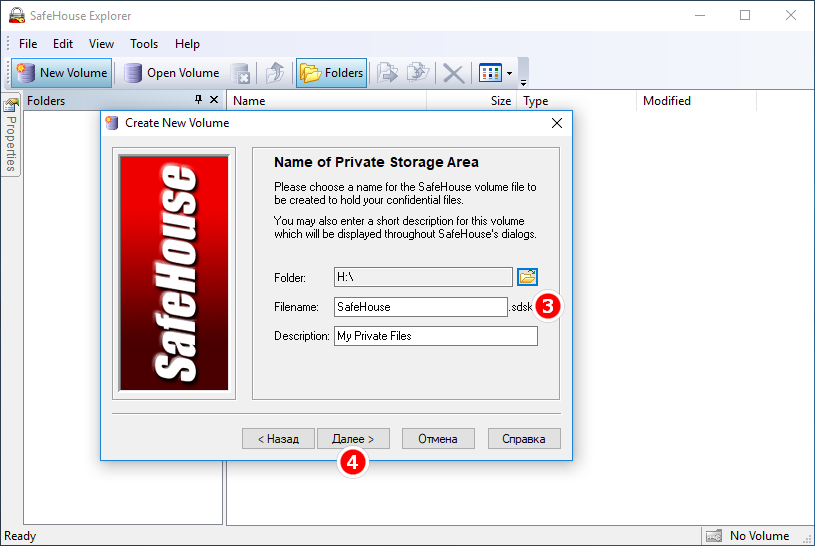Click the drive icon in status bar
The width and height of the screenshot is (815, 546).
click(x=714, y=536)
